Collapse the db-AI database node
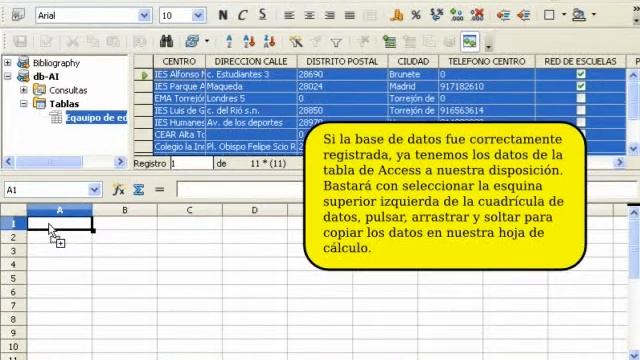640x360 pixels. tap(8, 76)
